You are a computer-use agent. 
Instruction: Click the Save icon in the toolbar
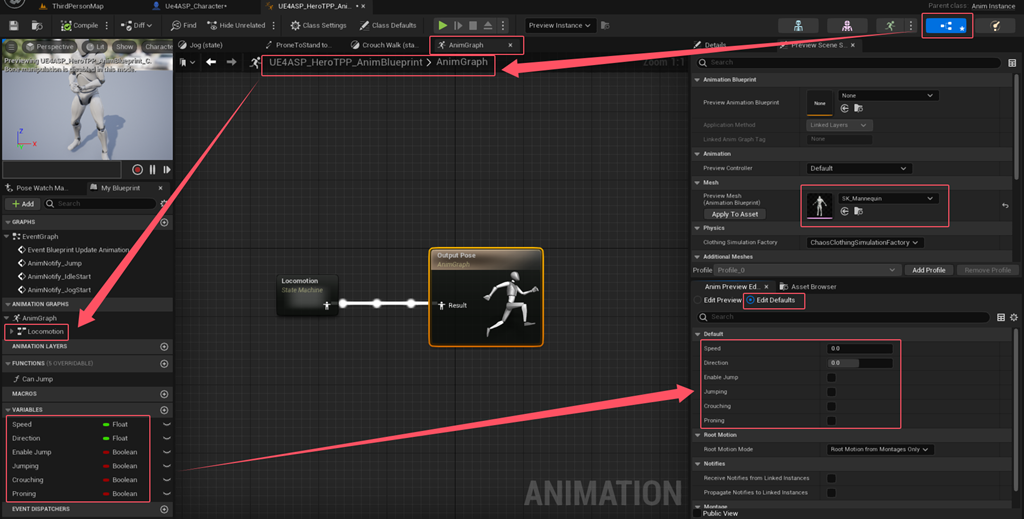click(x=14, y=25)
